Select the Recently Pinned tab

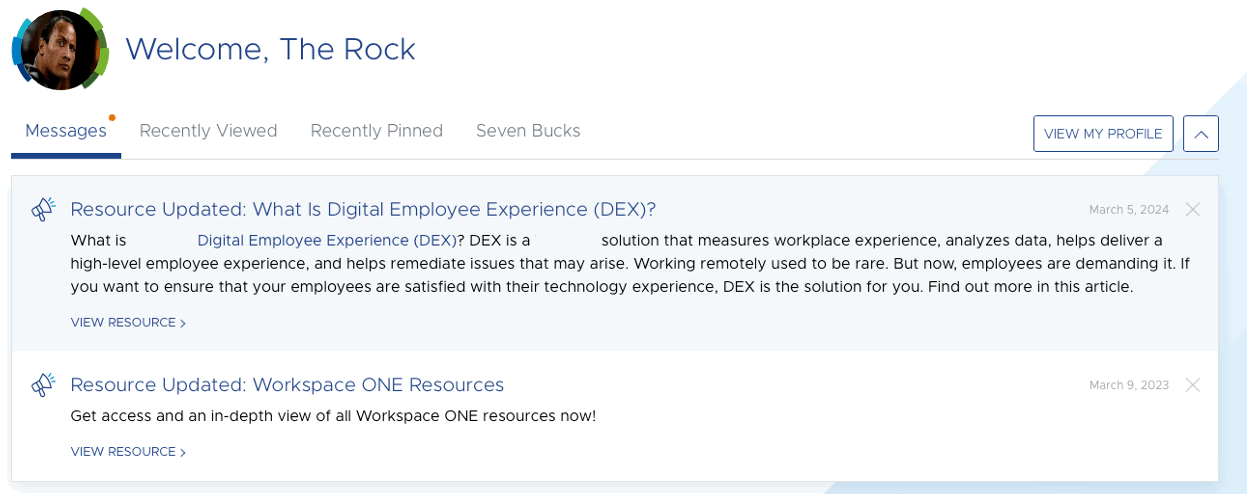tap(376, 131)
